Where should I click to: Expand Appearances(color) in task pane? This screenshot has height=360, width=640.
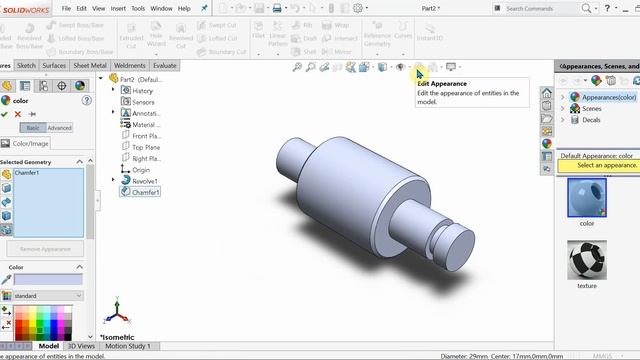pos(562,97)
